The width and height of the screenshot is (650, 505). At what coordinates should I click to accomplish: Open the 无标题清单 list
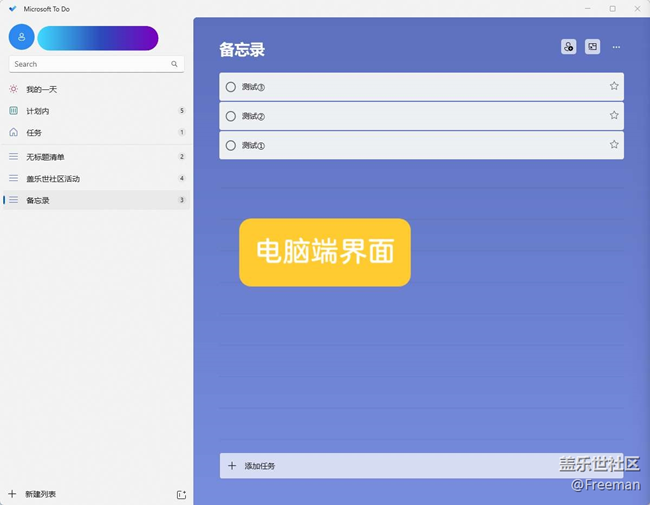(x=46, y=157)
